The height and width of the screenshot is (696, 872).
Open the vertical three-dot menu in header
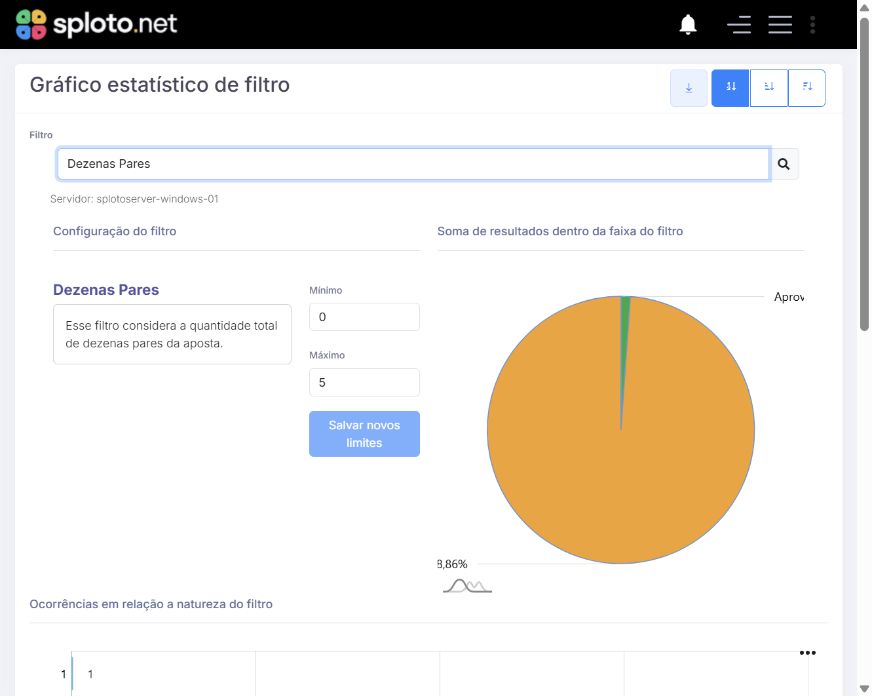coord(812,24)
